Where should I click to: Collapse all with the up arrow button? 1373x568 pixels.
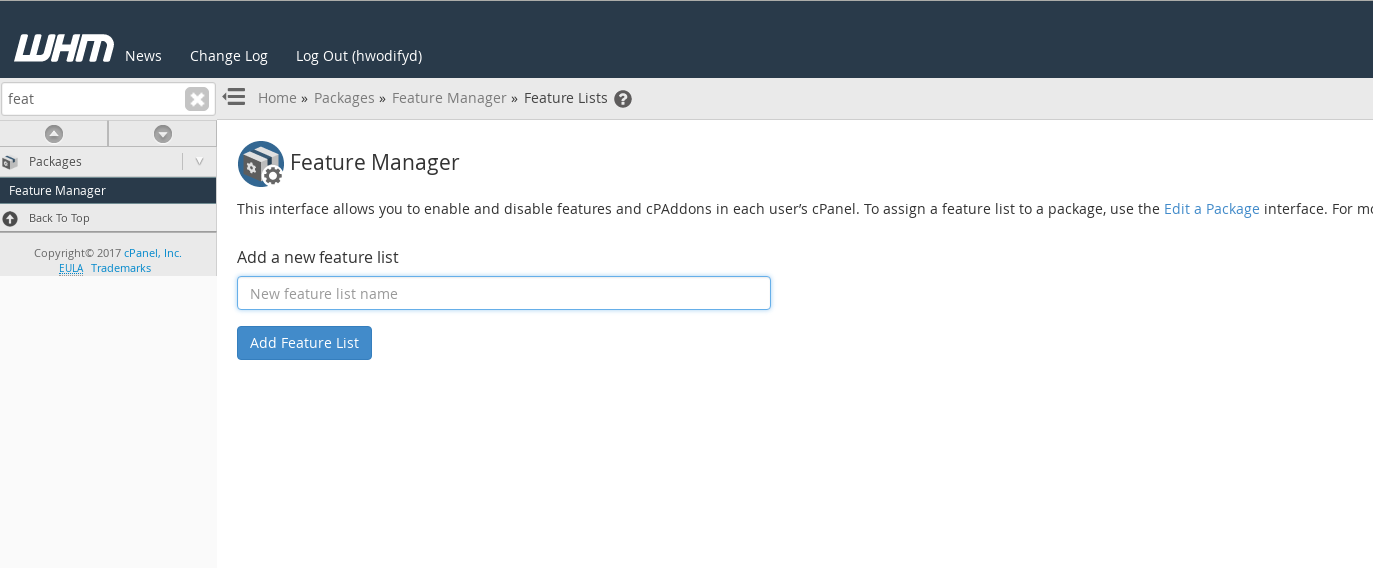[54, 133]
